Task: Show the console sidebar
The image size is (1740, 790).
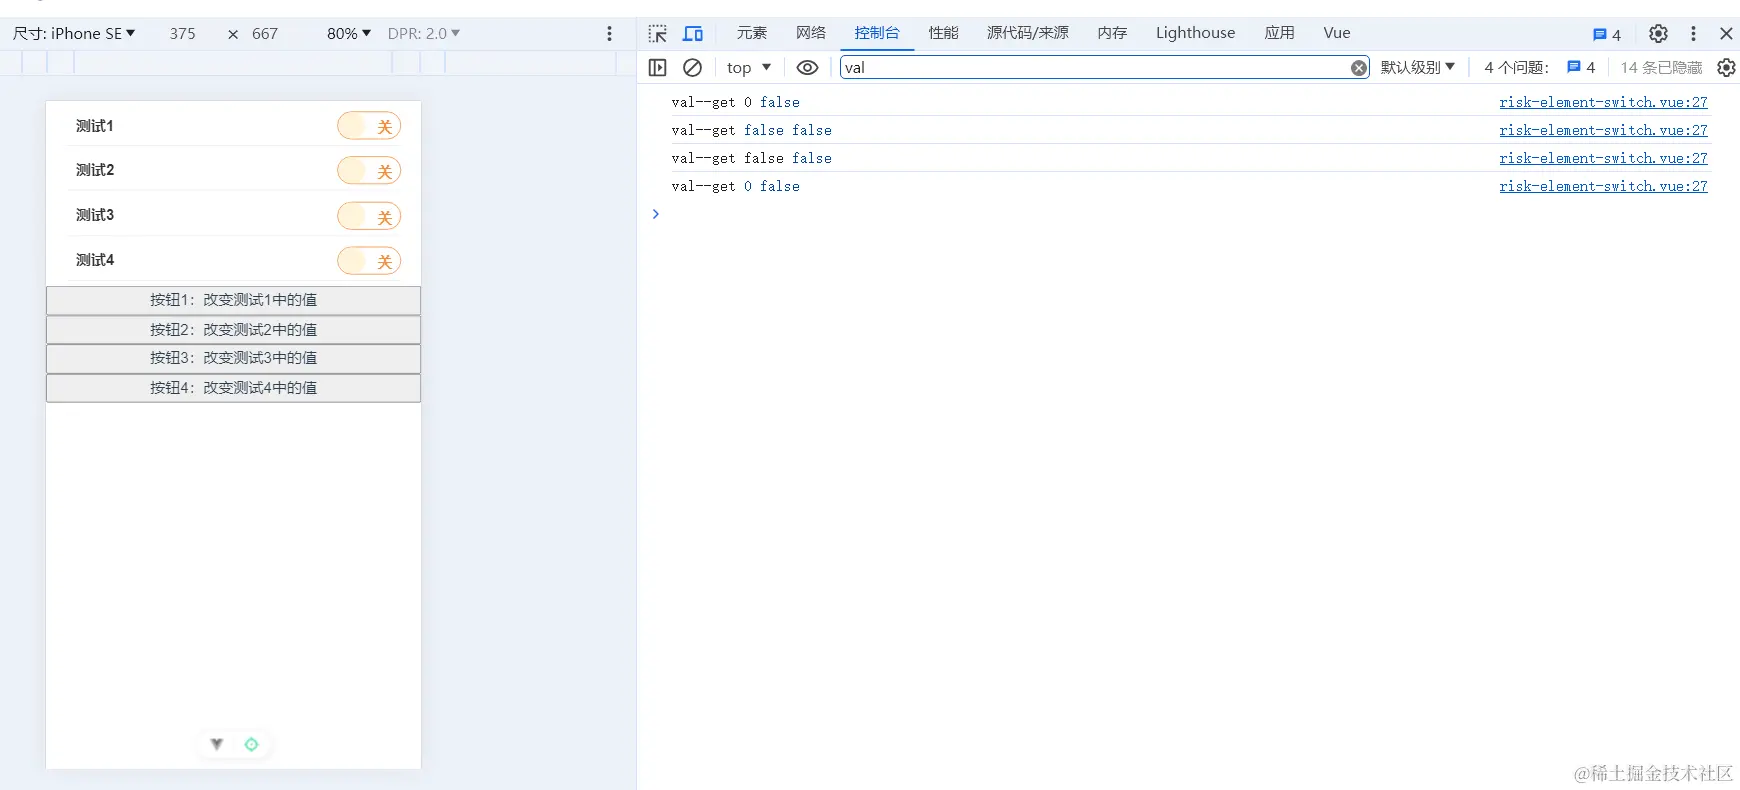Action: (657, 68)
